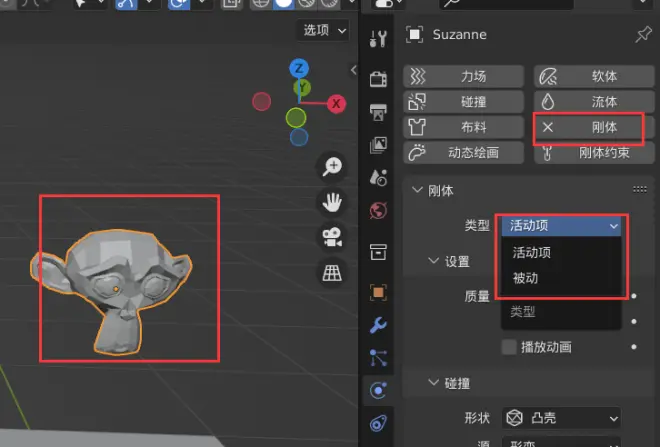Enable 碰撞 collision physics button
This screenshot has height=447, width=660.
pyautogui.click(x=463, y=102)
